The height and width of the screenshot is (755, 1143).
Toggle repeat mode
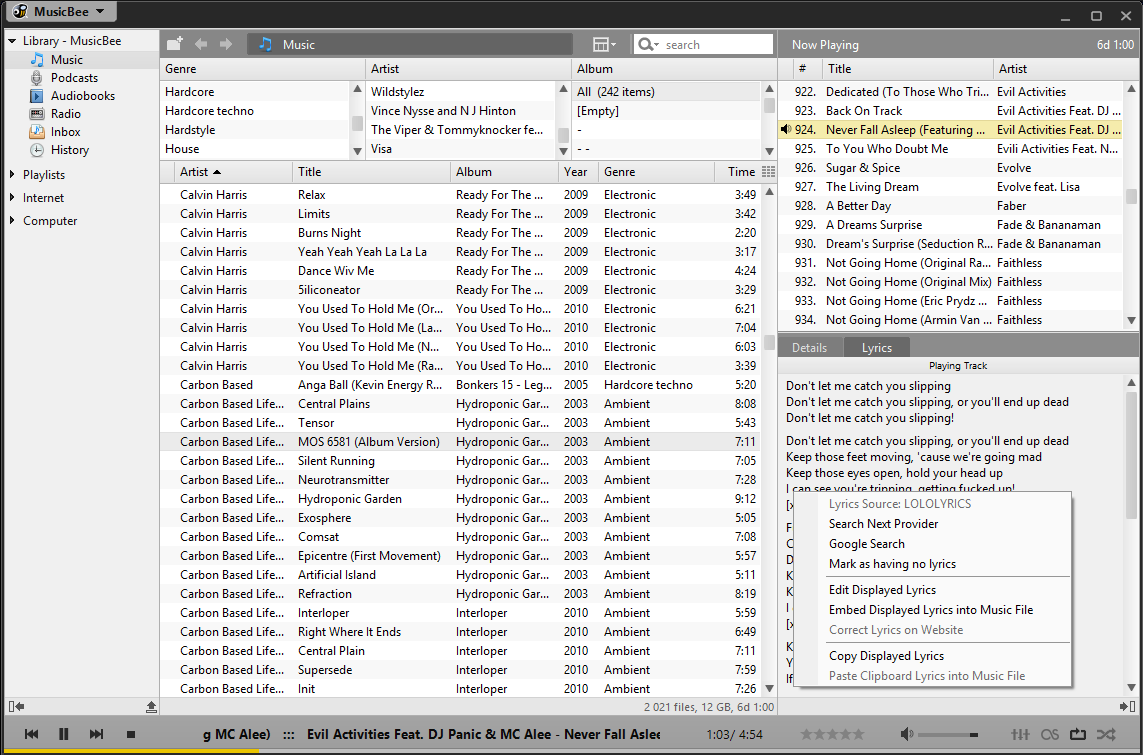pyautogui.click(x=1077, y=734)
